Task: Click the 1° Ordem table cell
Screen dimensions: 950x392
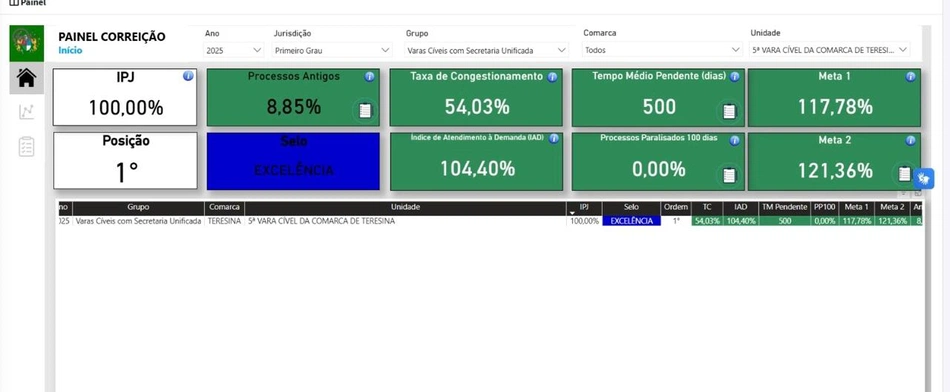Action: pyautogui.click(x=676, y=221)
